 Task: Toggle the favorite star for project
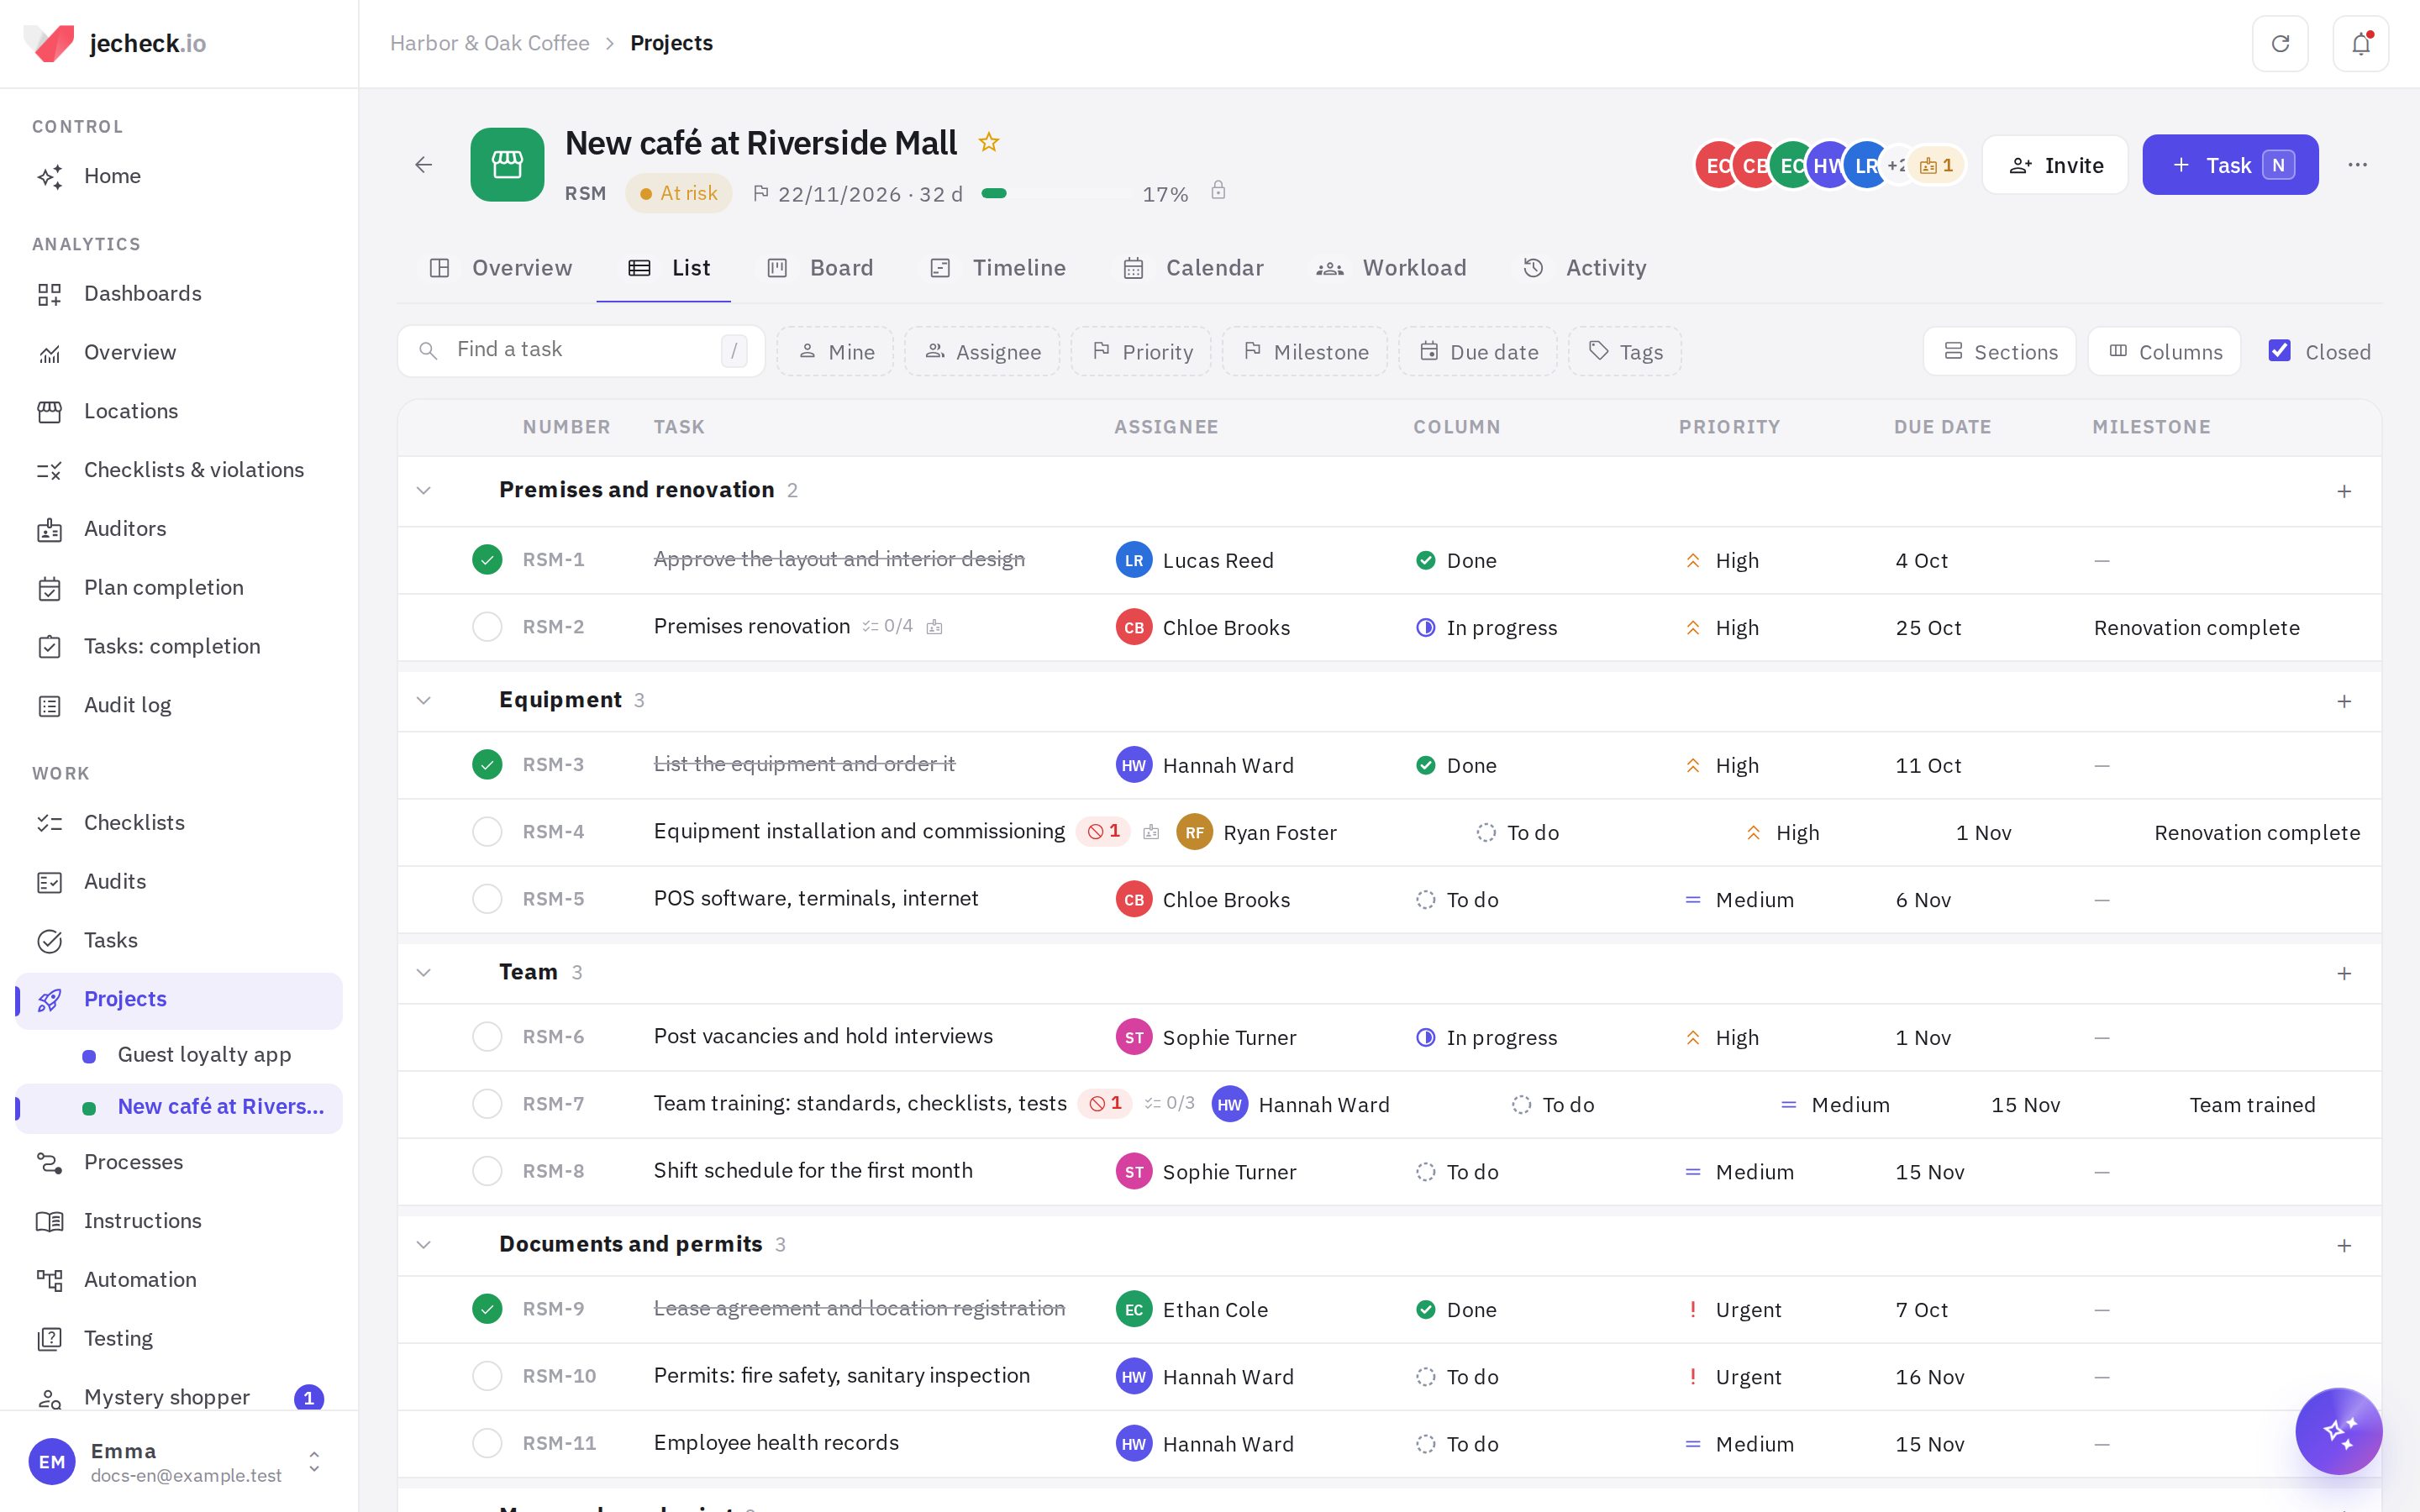[x=989, y=143]
